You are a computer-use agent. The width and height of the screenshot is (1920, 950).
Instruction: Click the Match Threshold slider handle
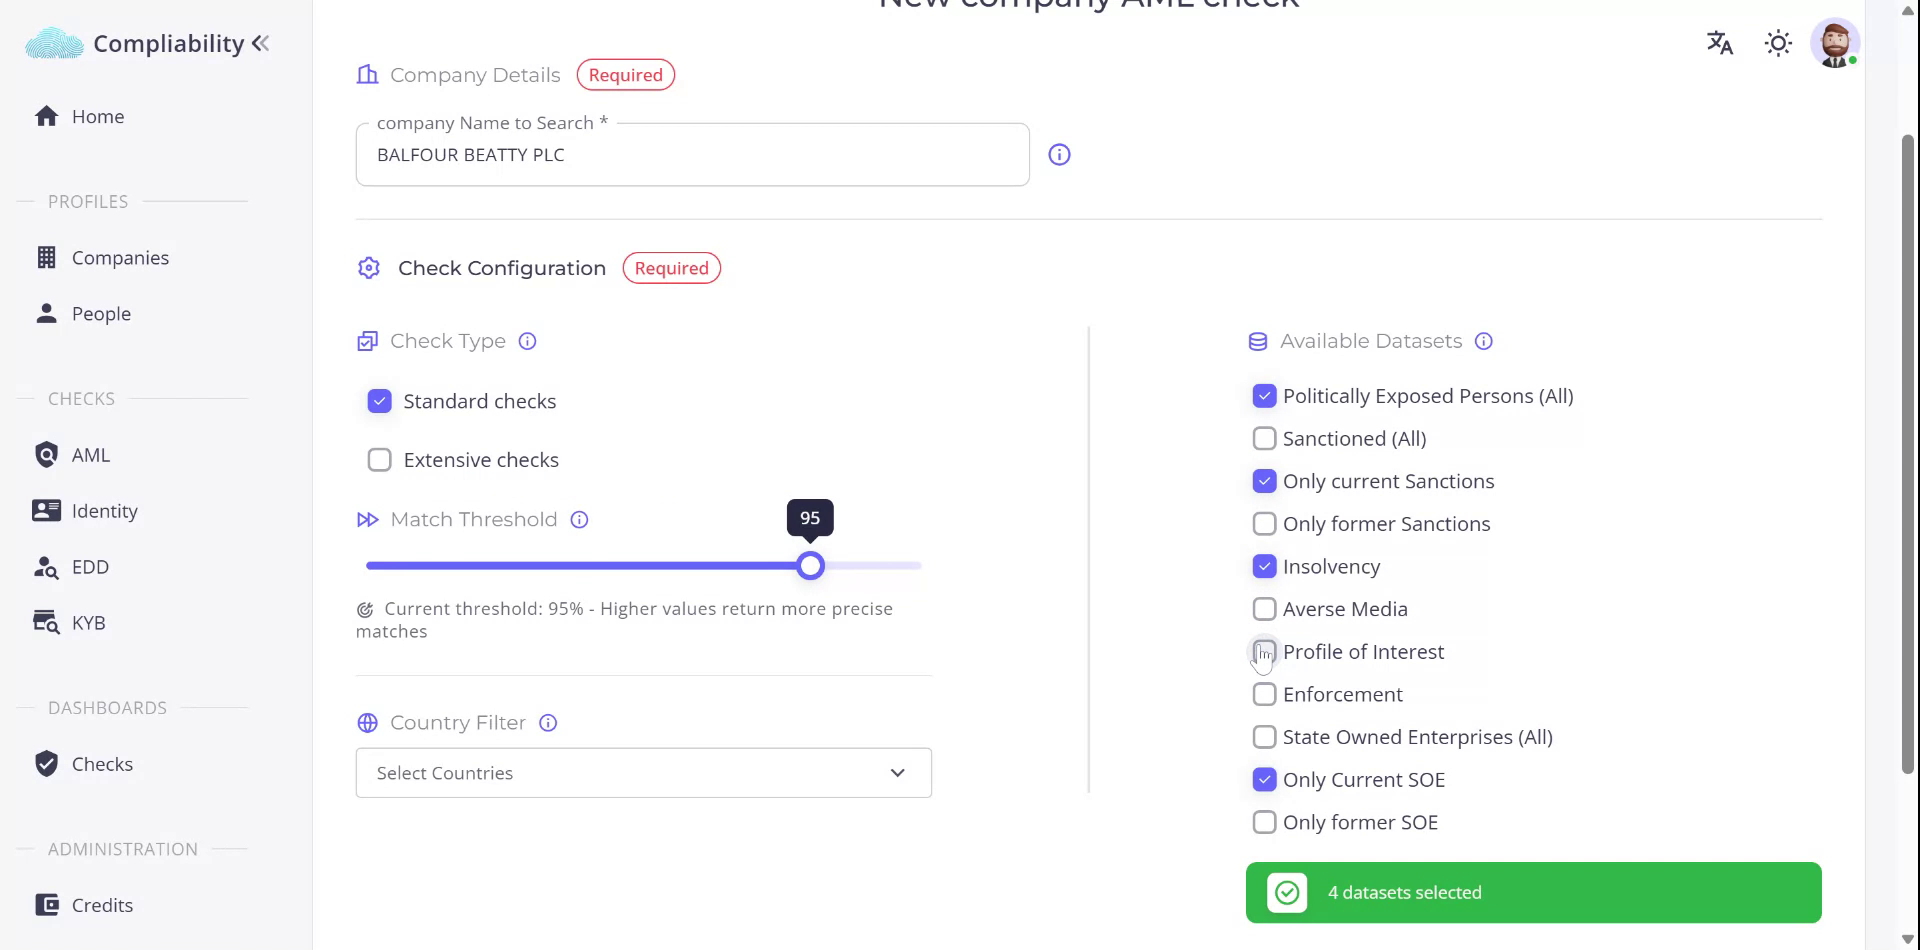[811, 566]
